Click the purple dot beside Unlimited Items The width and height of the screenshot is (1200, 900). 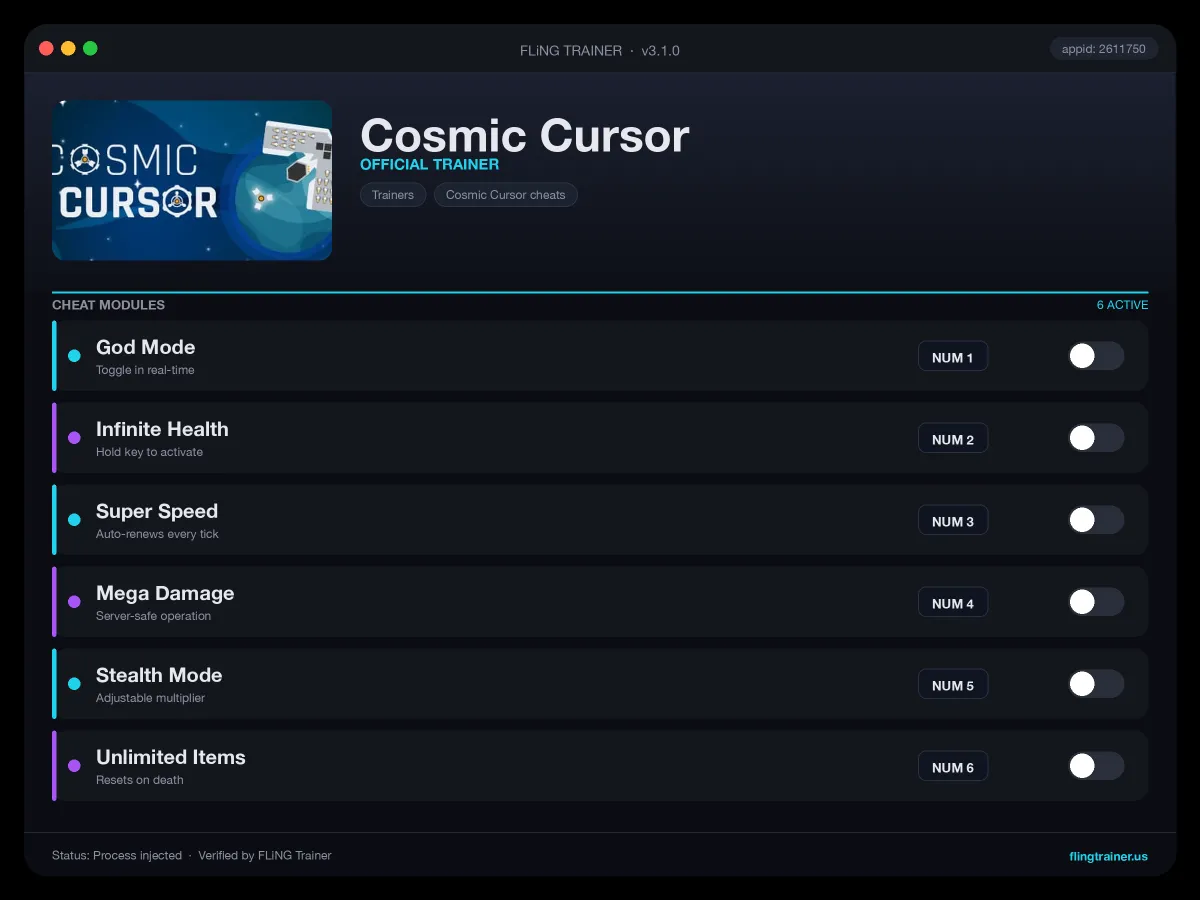click(x=74, y=766)
